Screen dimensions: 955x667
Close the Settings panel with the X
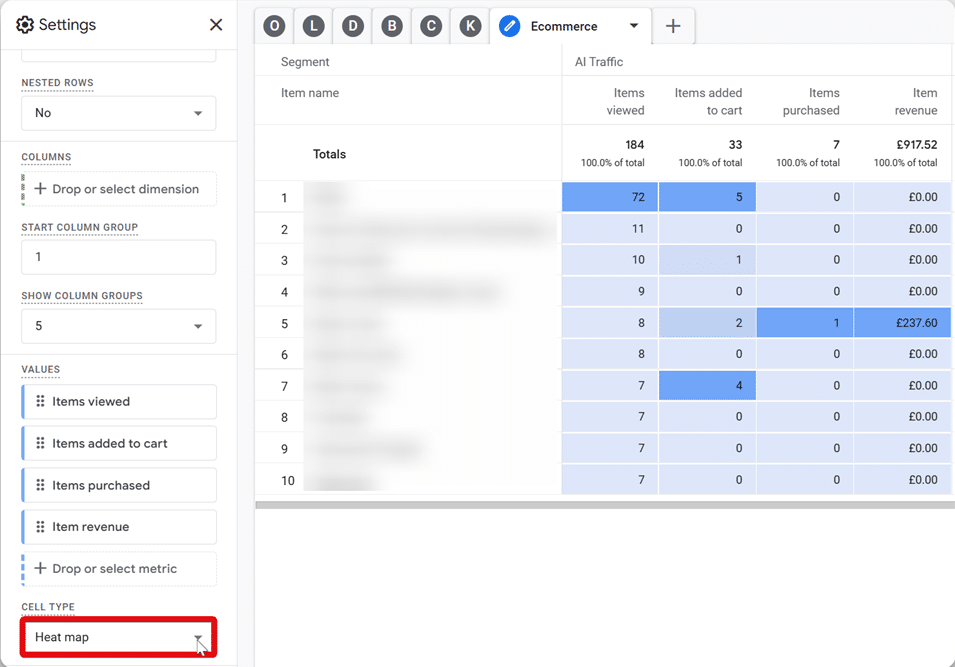[216, 25]
